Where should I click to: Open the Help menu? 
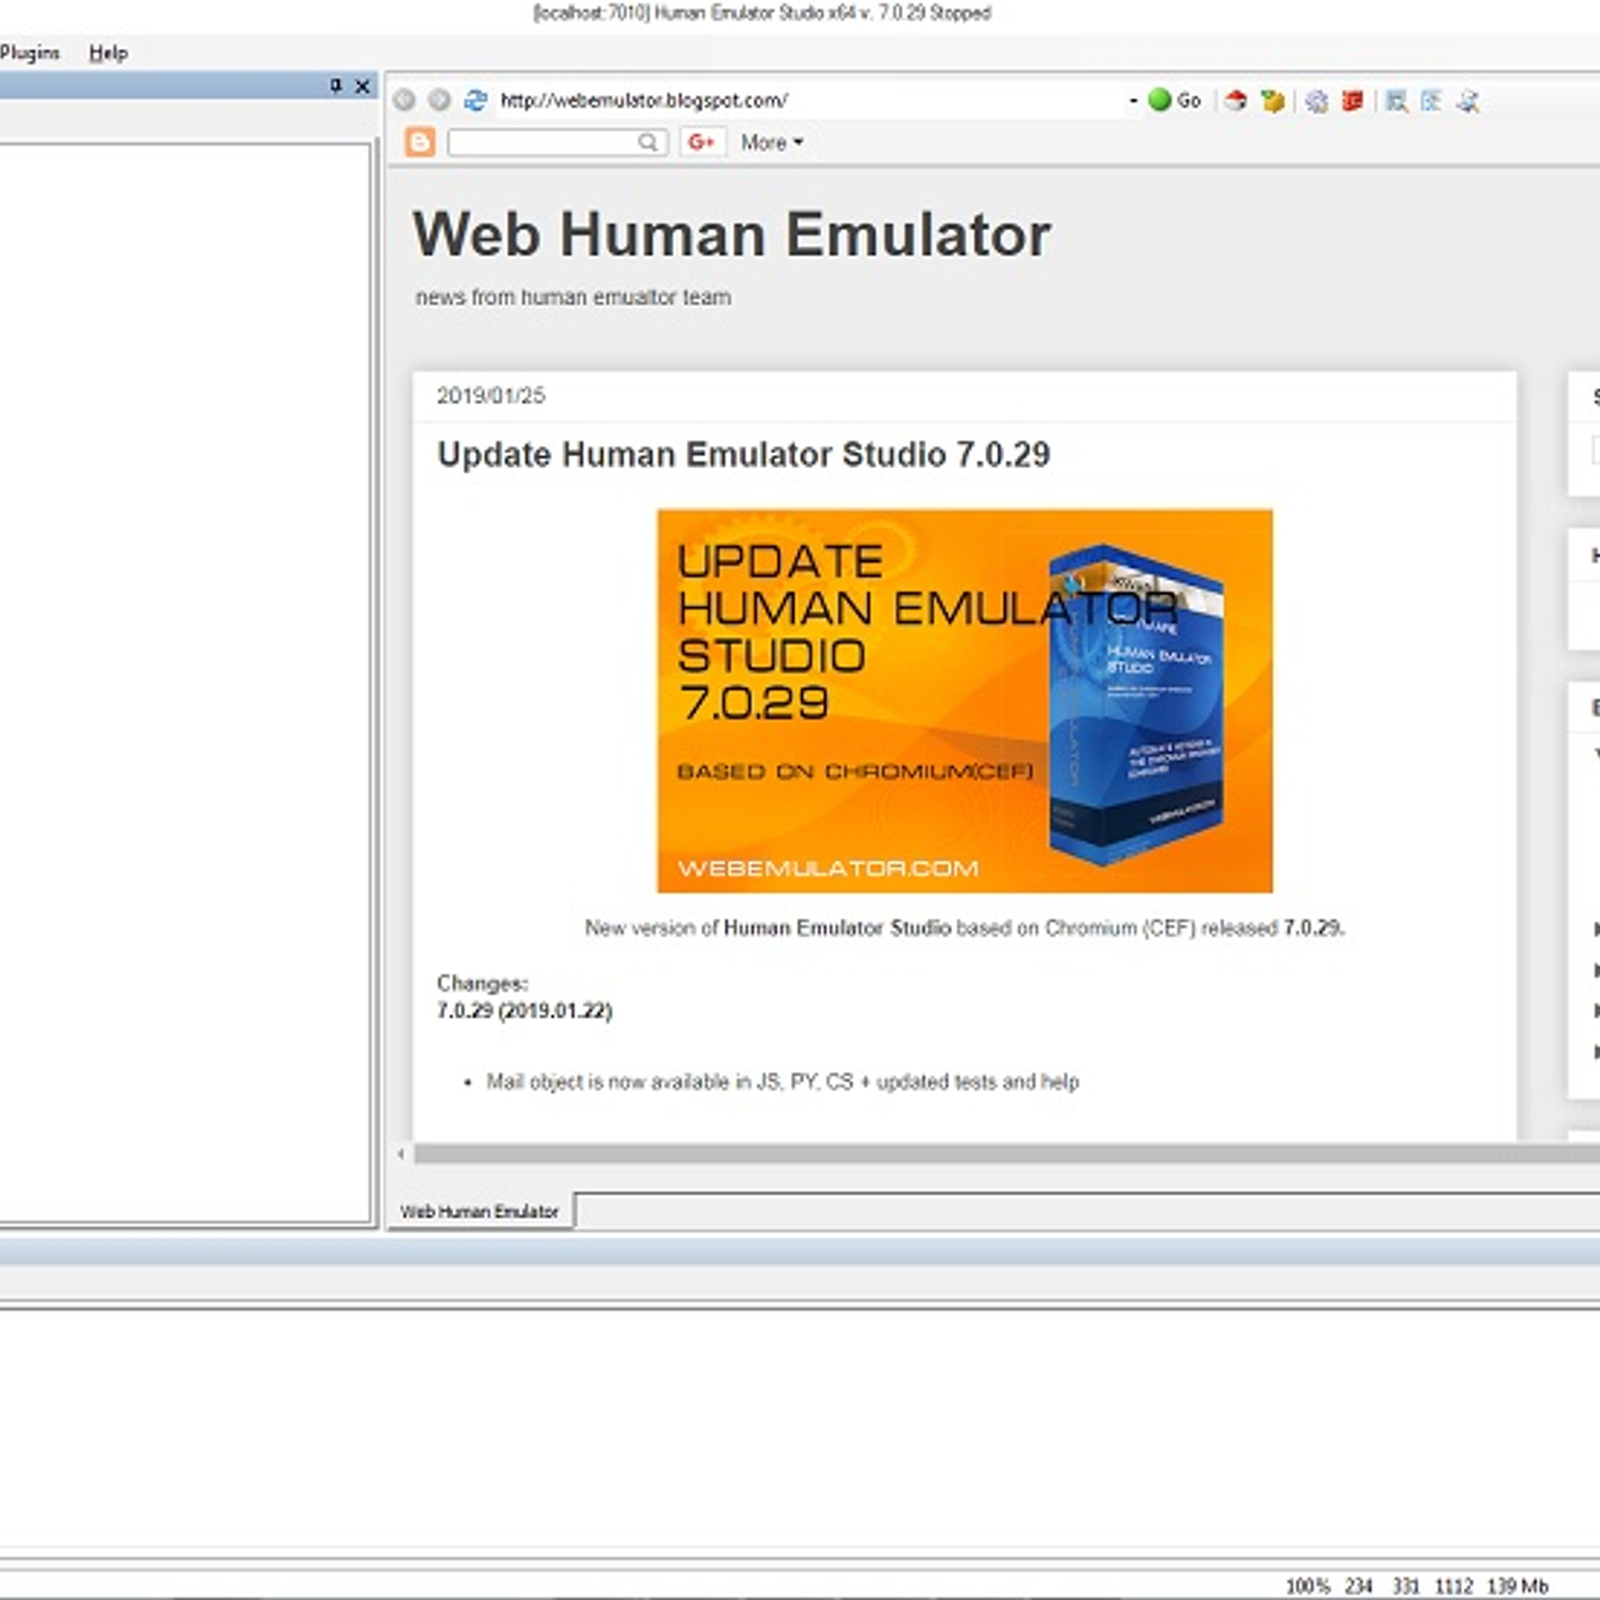pyautogui.click(x=108, y=52)
